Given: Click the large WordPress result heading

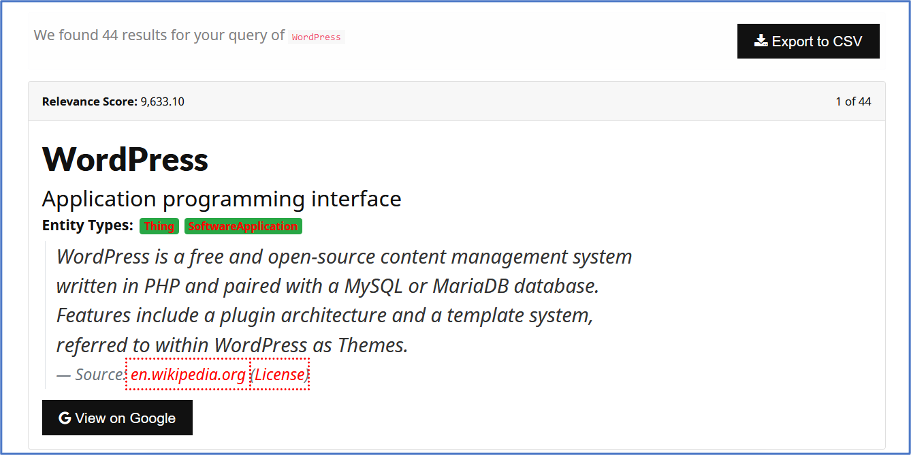Looking at the screenshot, I should (125, 159).
